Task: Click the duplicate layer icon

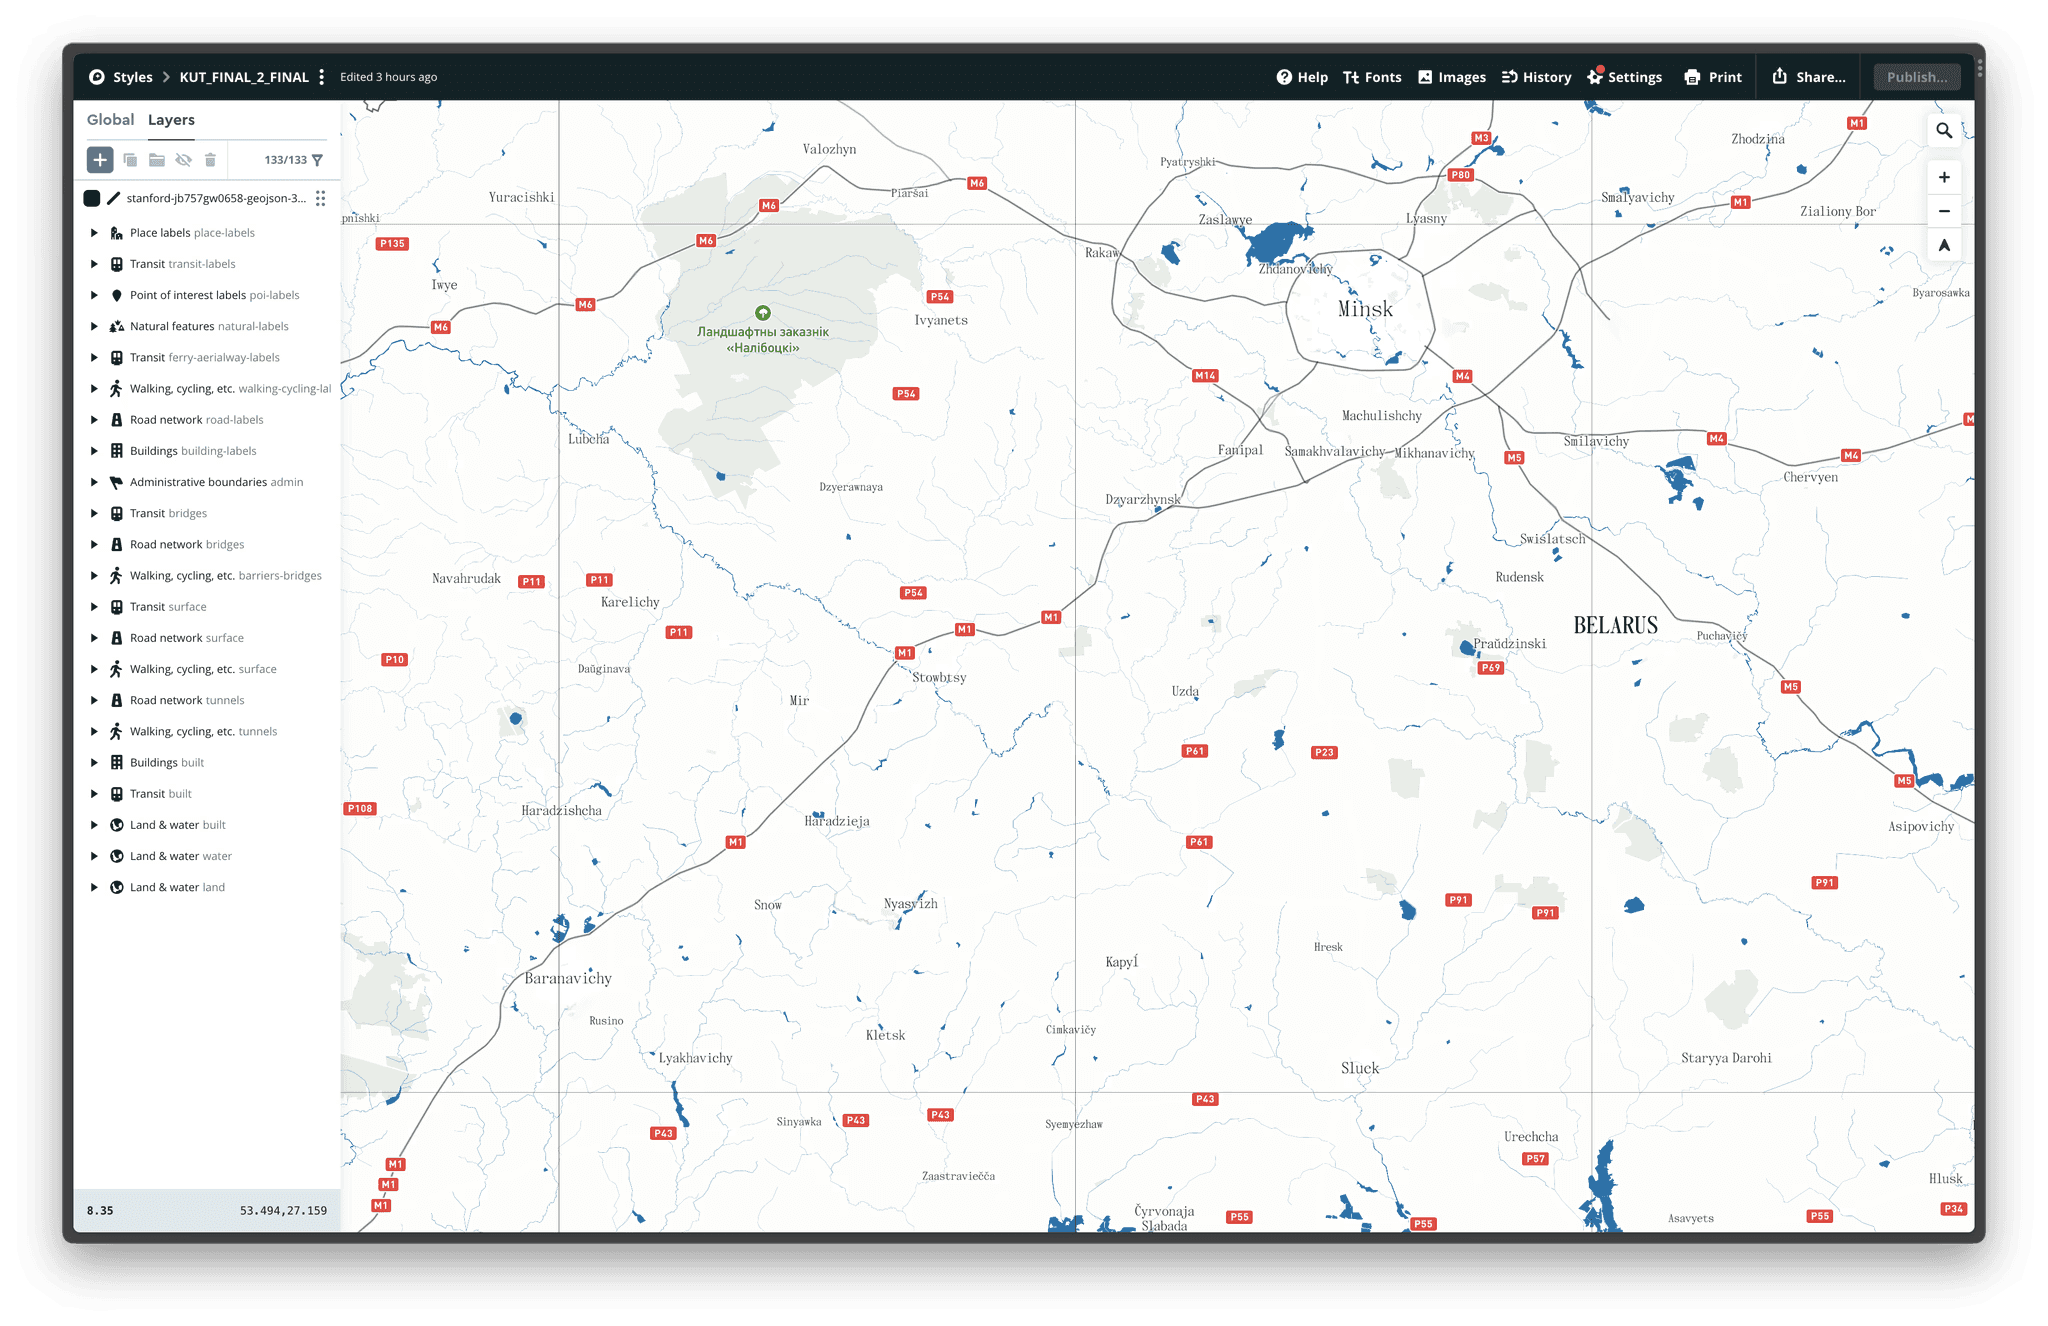Action: [130, 160]
